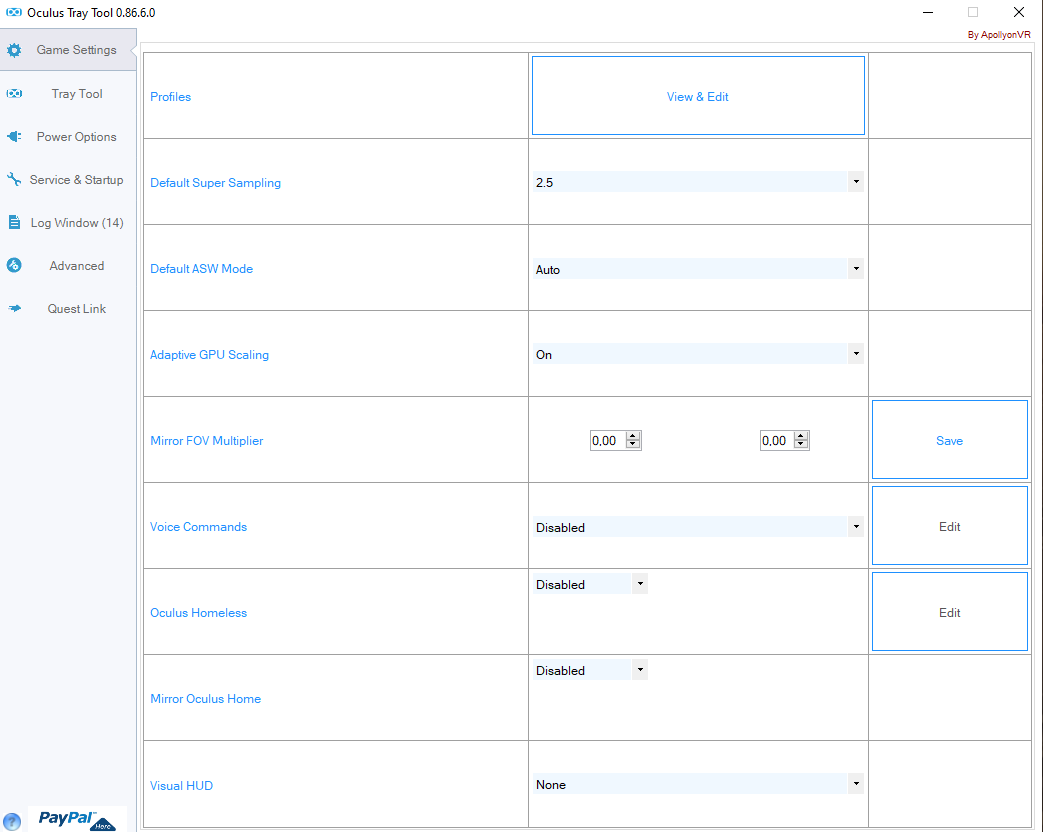This screenshot has height=832, width=1043.
Task: Switch to the Tray Tool tab
Action: (68, 94)
